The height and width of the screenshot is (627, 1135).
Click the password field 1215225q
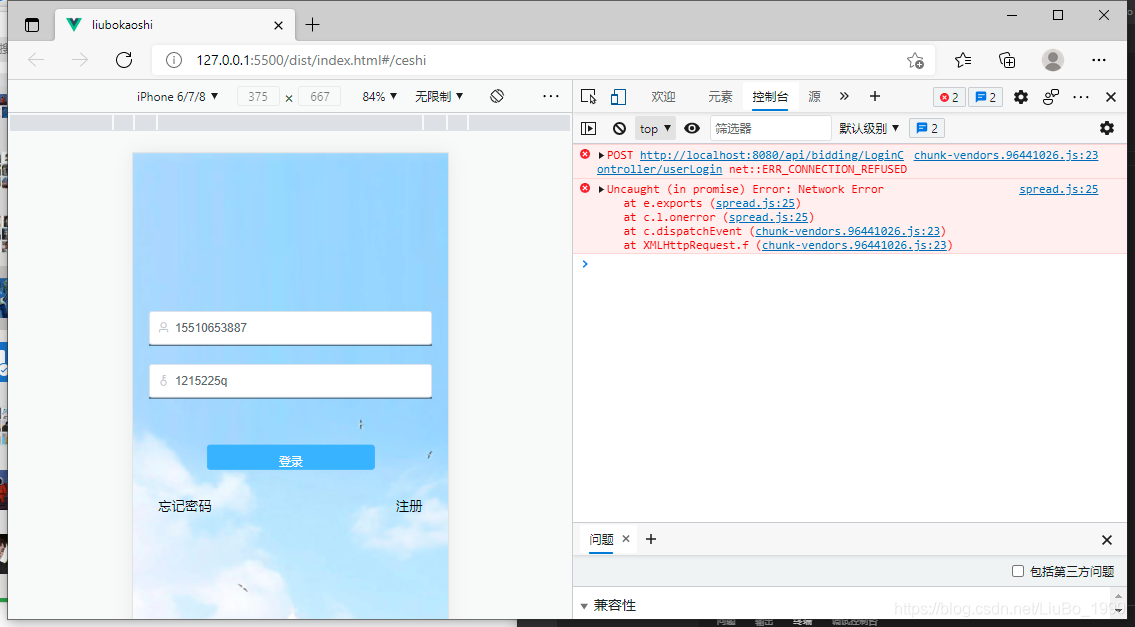point(290,381)
